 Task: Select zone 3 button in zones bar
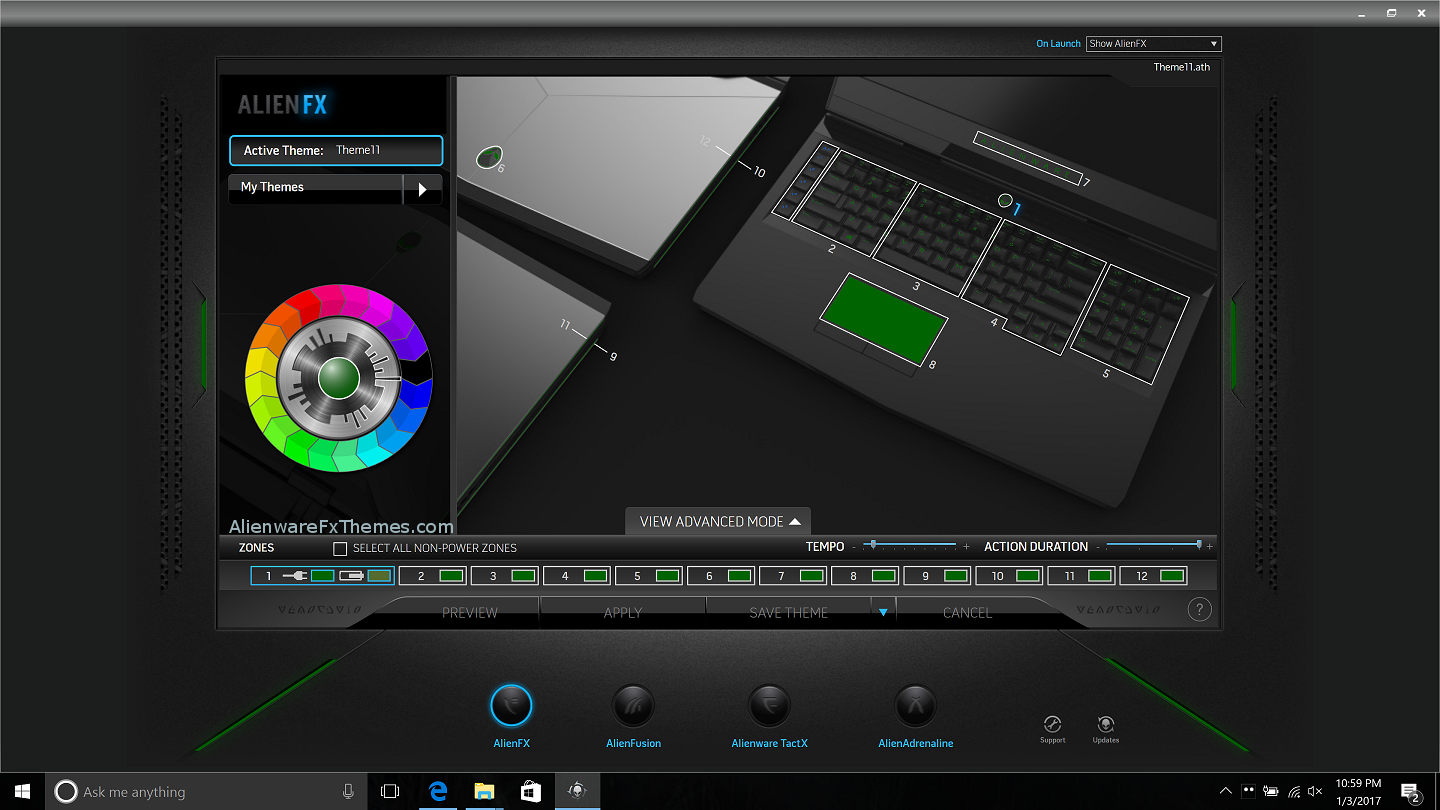click(x=504, y=576)
